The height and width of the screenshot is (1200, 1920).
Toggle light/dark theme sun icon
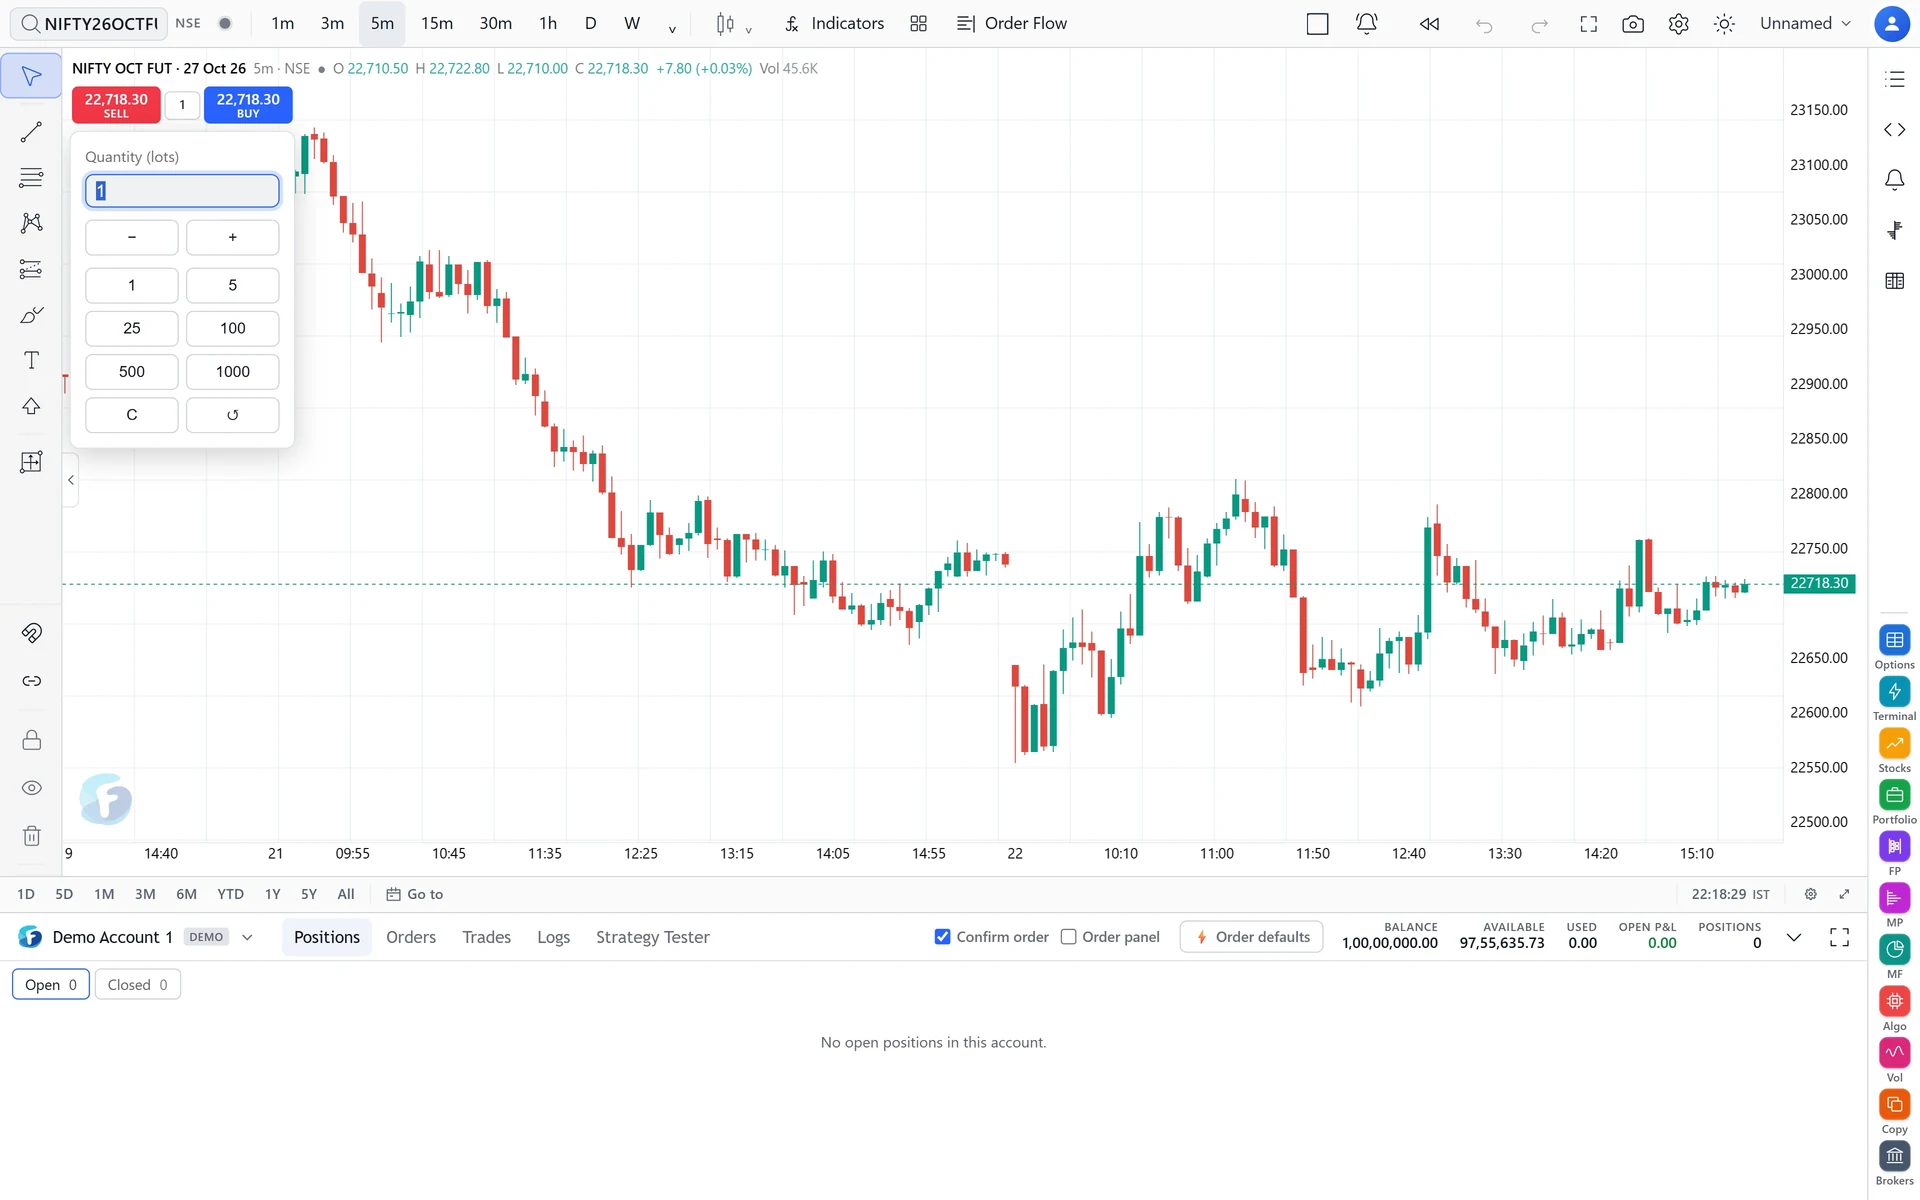coord(1724,23)
